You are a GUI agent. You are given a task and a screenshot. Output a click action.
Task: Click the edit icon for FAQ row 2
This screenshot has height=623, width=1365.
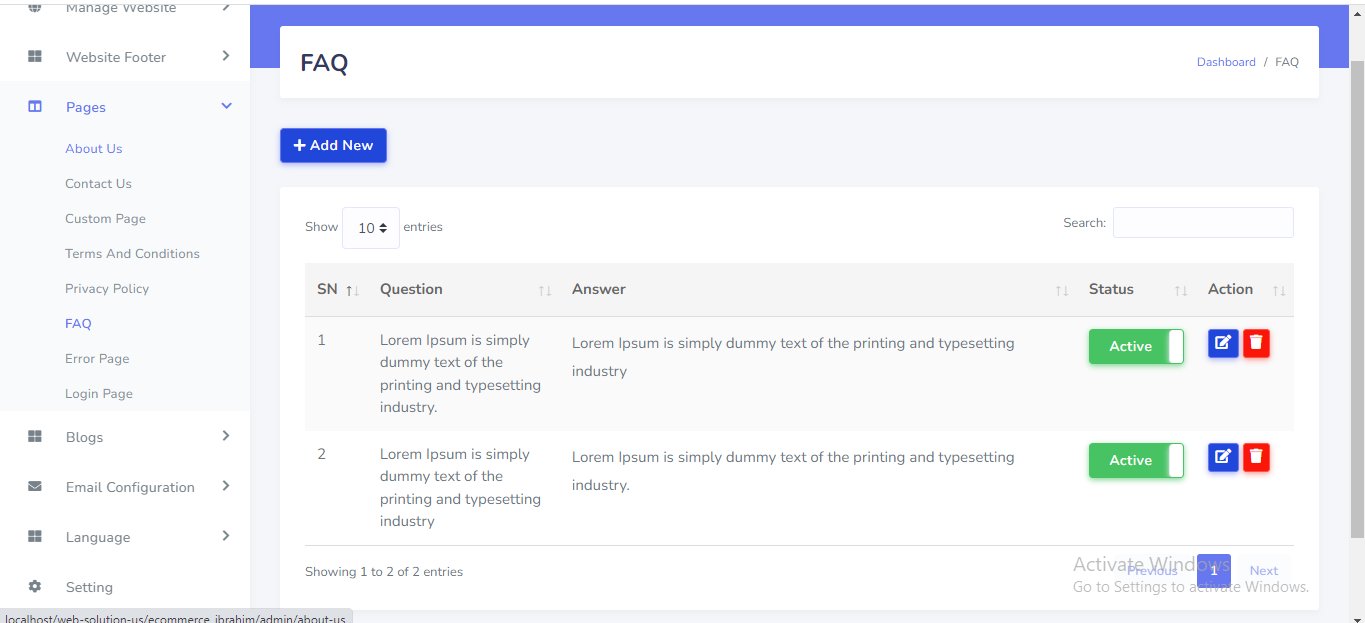(1222, 458)
